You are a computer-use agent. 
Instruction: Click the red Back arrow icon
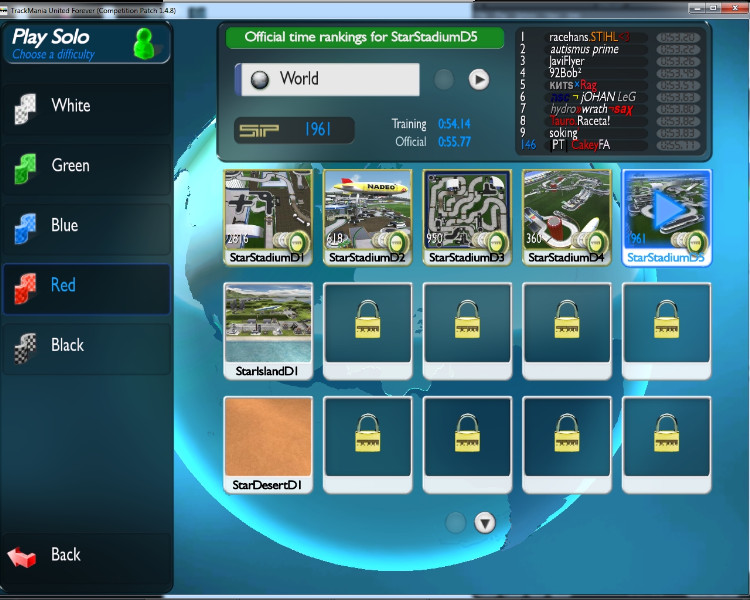click(x=22, y=556)
